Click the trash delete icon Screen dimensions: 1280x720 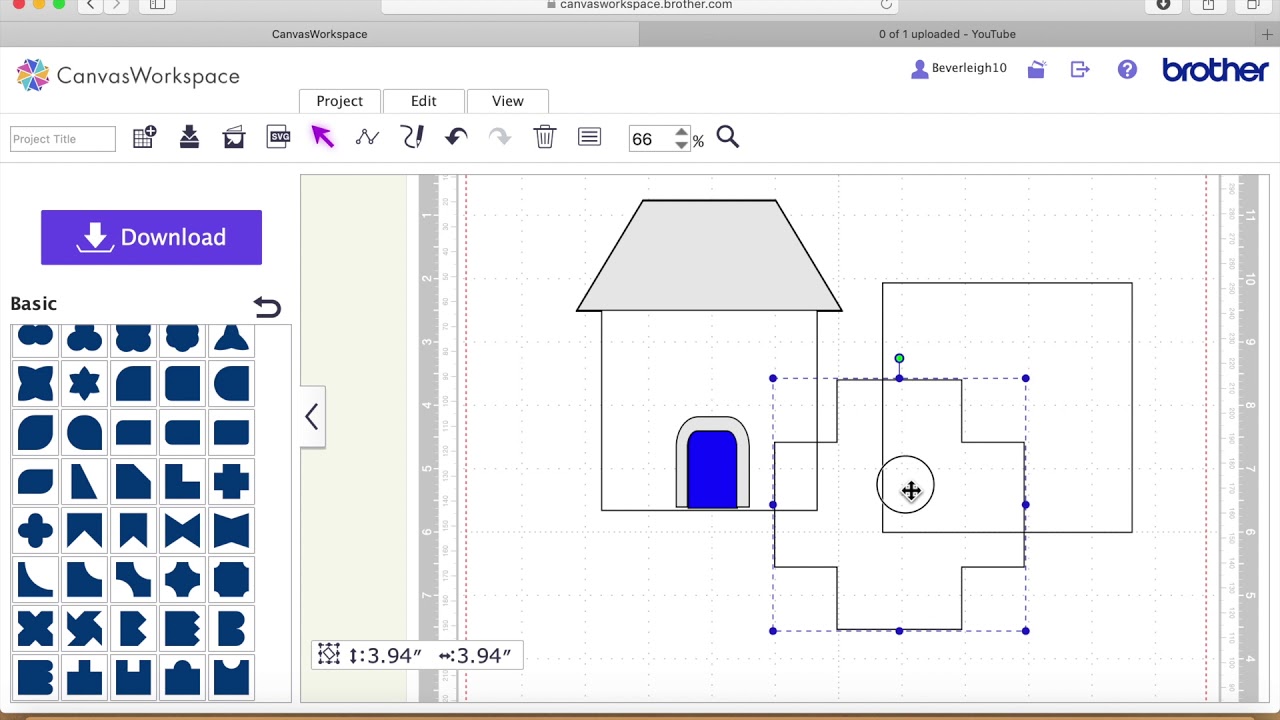[544, 137]
